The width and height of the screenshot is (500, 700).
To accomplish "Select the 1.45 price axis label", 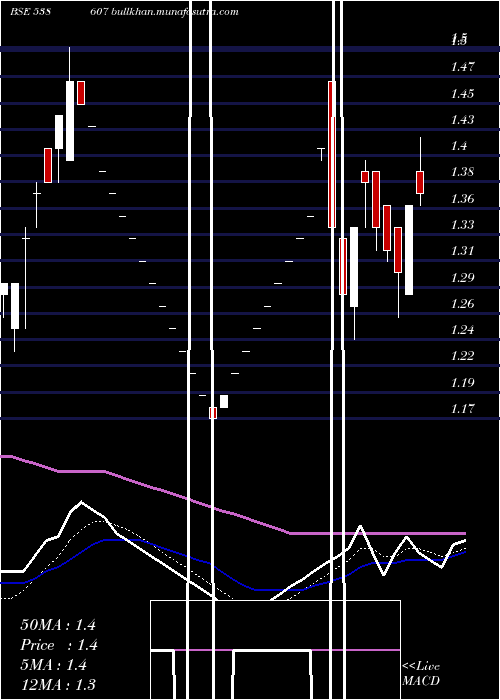I will tap(463, 94).
